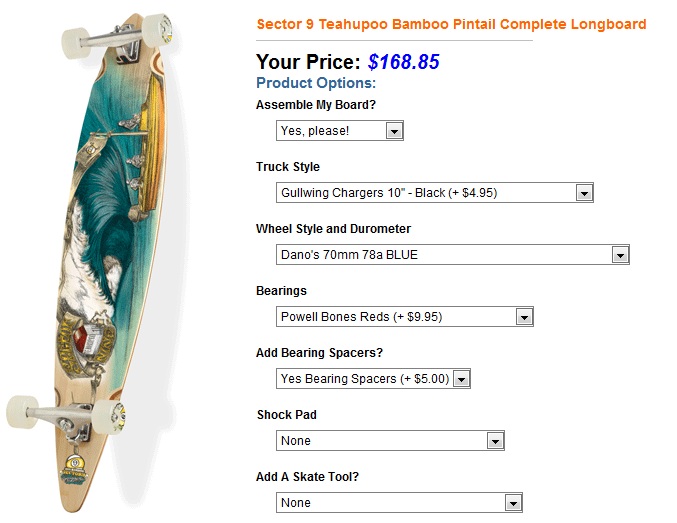Click the Bearing Spacers dropdown arrow
The width and height of the screenshot is (677, 523).
tap(462, 379)
